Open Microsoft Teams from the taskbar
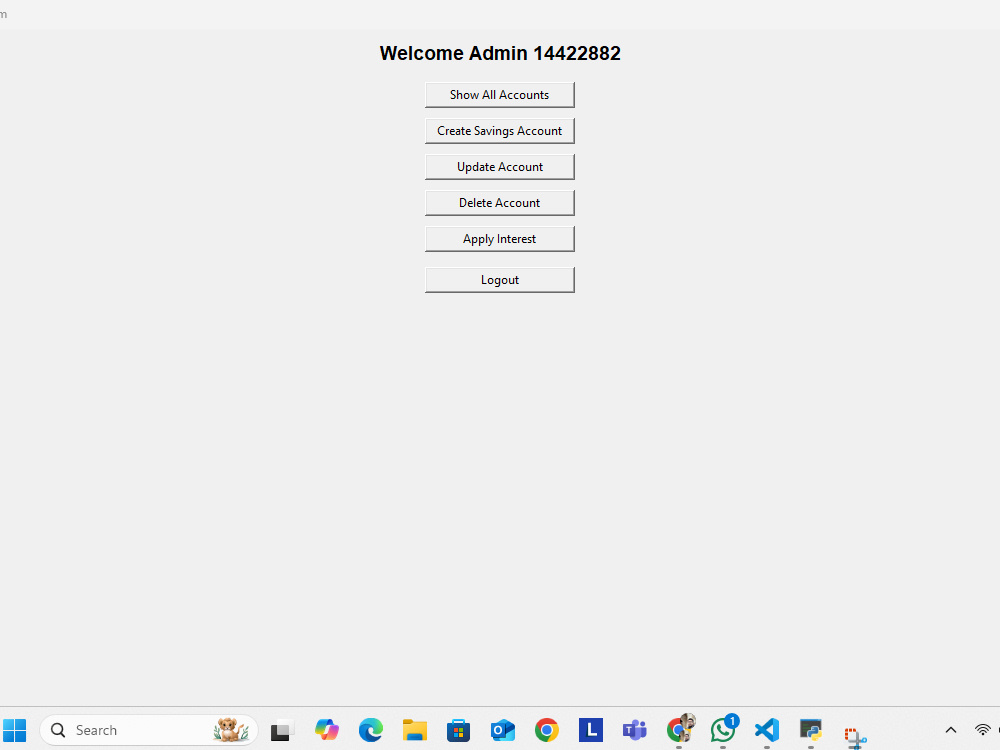This screenshot has height=750, width=1000. [635, 730]
